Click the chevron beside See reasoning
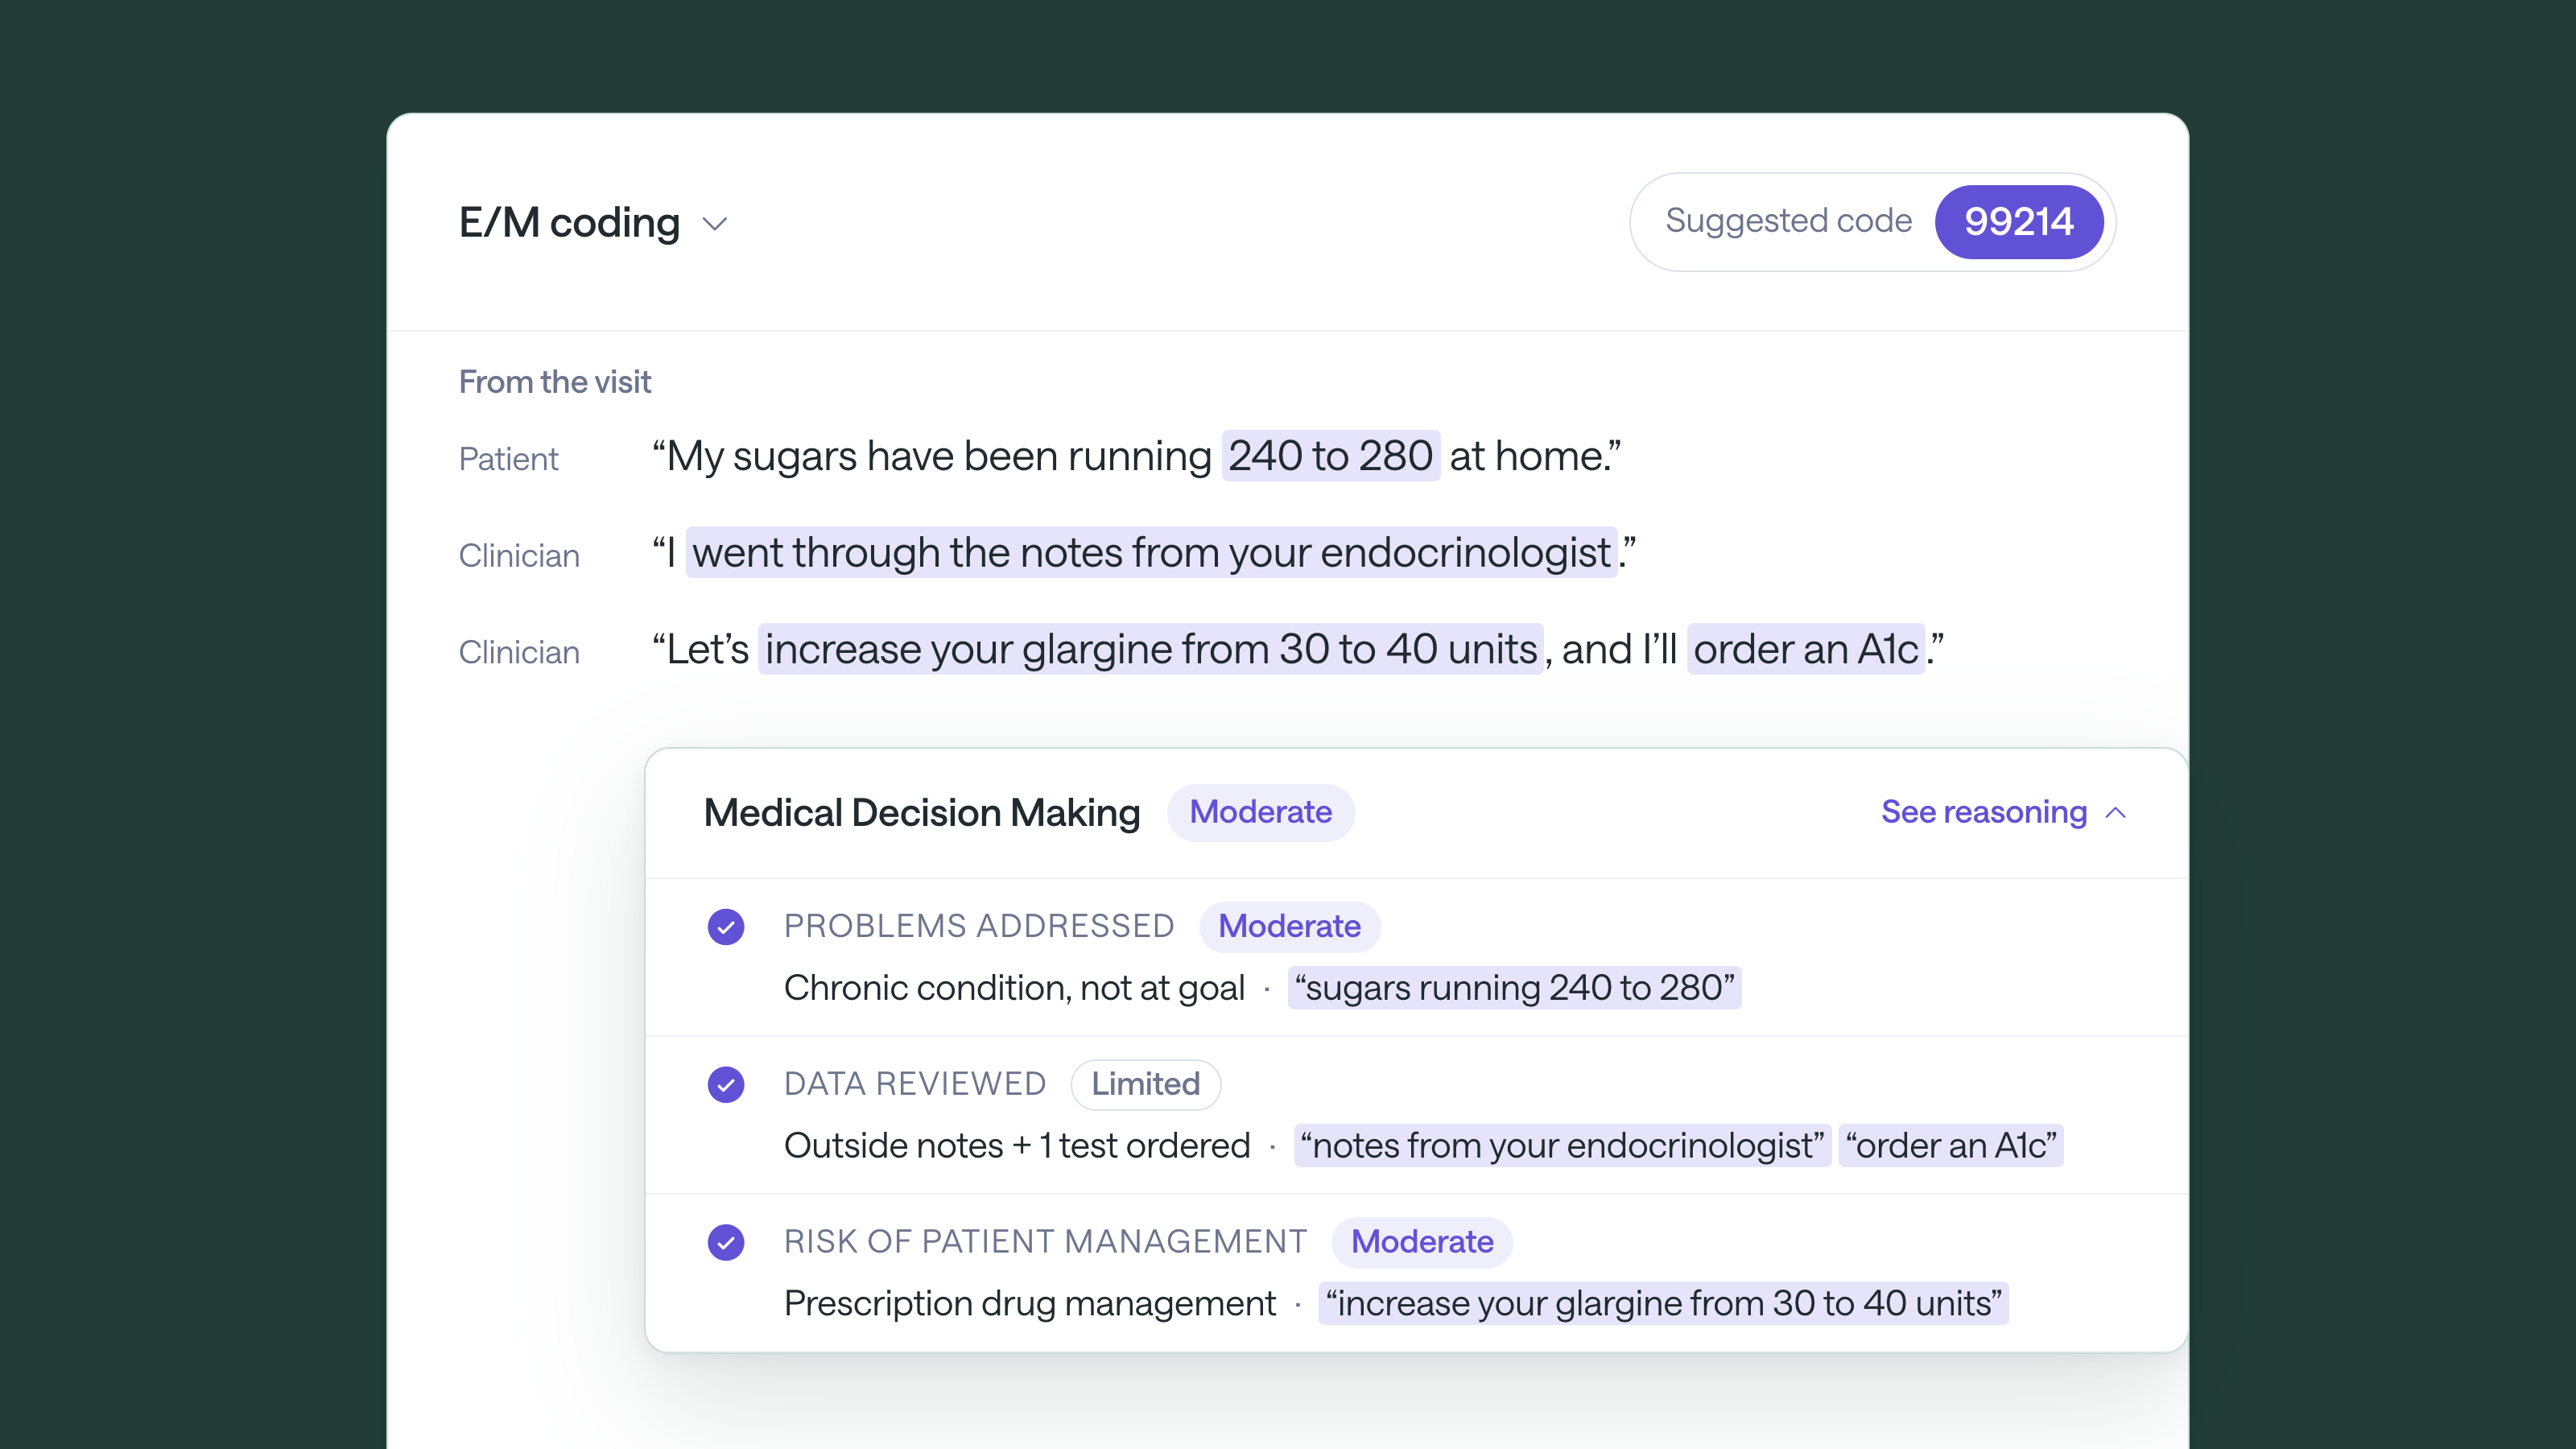 tap(2116, 813)
